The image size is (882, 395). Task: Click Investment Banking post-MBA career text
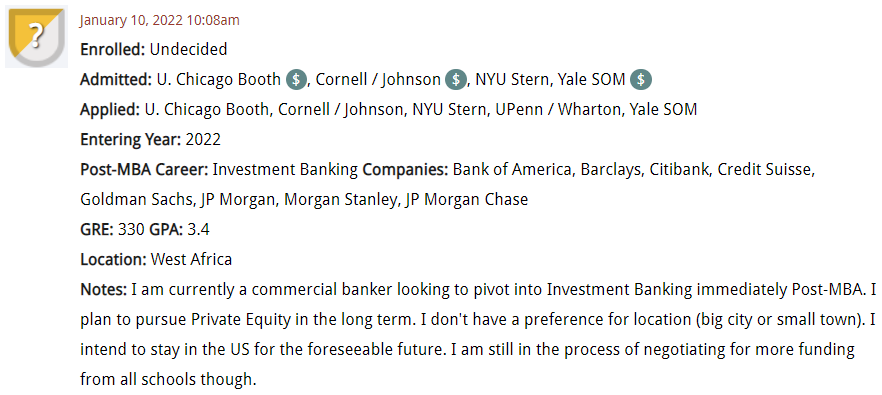286,169
